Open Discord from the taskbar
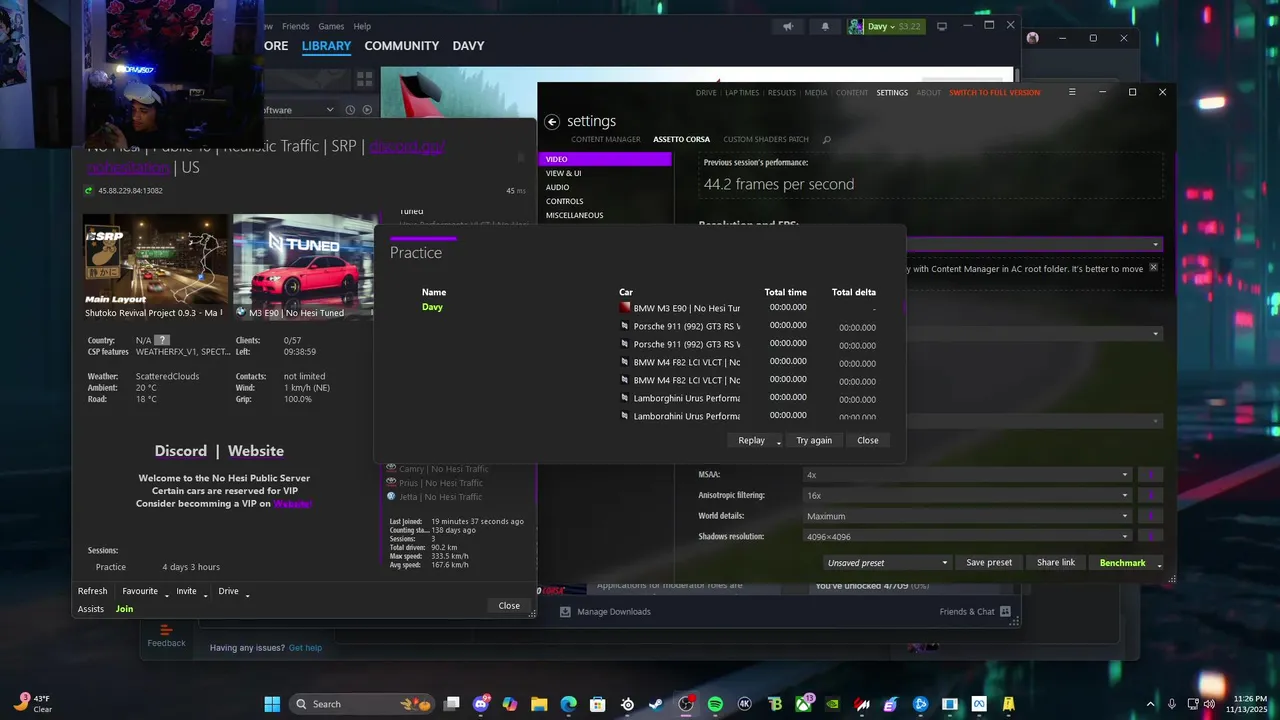Image resolution: width=1280 pixels, height=720 pixels. coord(481,704)
